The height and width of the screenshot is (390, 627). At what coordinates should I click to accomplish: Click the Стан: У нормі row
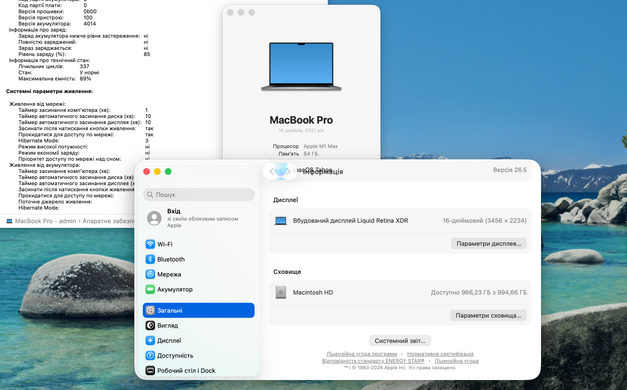coord(58,72)
